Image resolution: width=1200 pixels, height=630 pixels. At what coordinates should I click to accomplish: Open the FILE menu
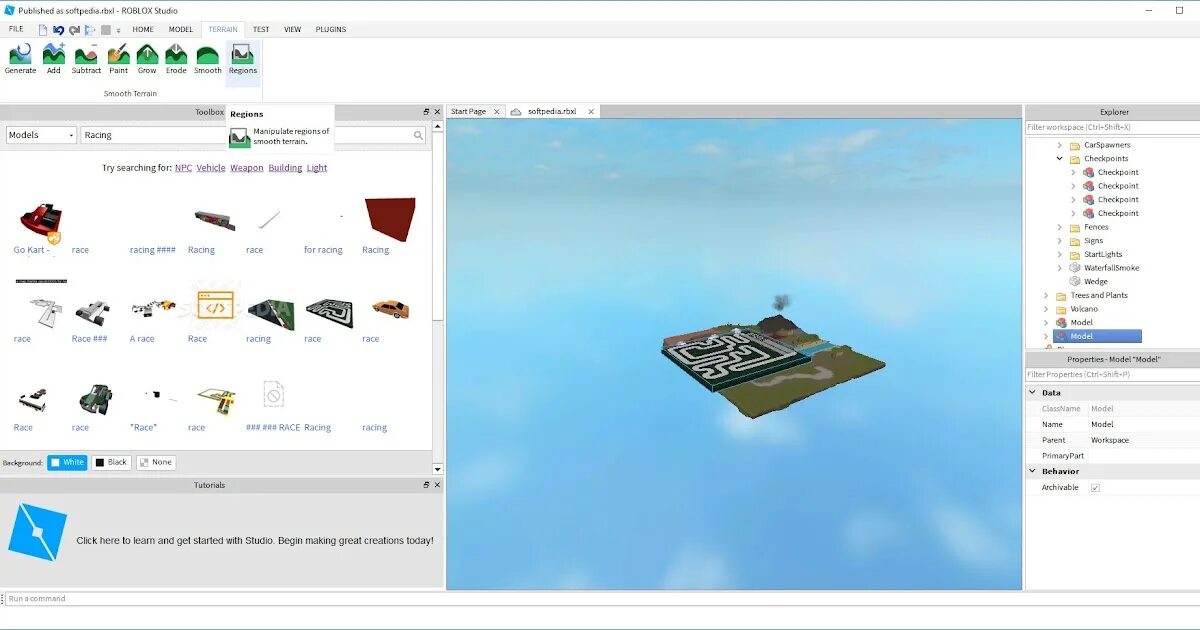[16, 29]
